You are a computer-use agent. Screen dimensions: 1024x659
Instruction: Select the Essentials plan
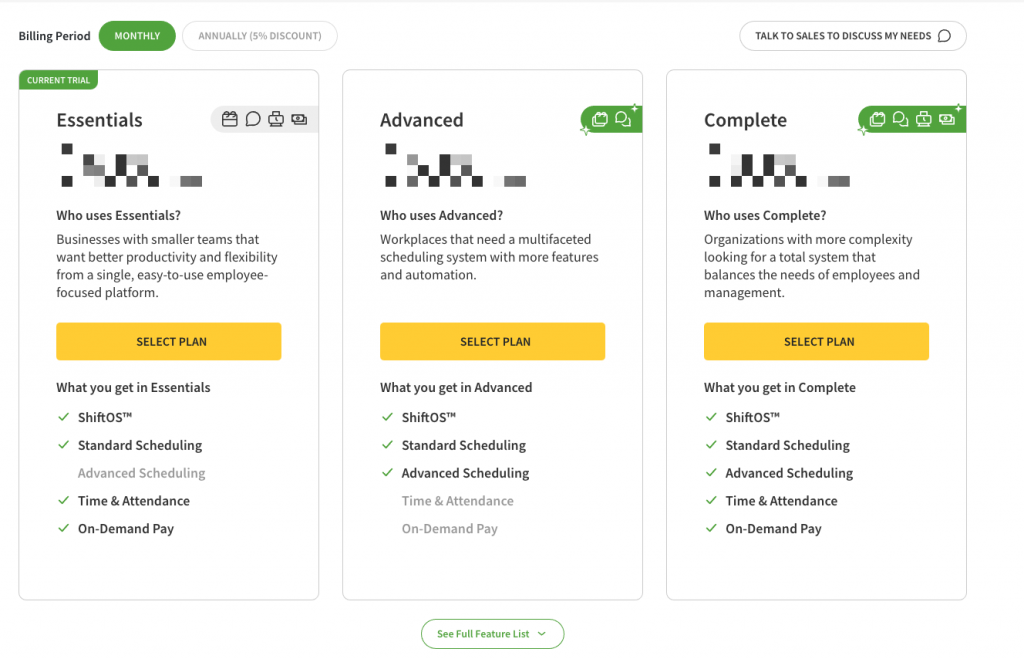click(x=169, y=341)
